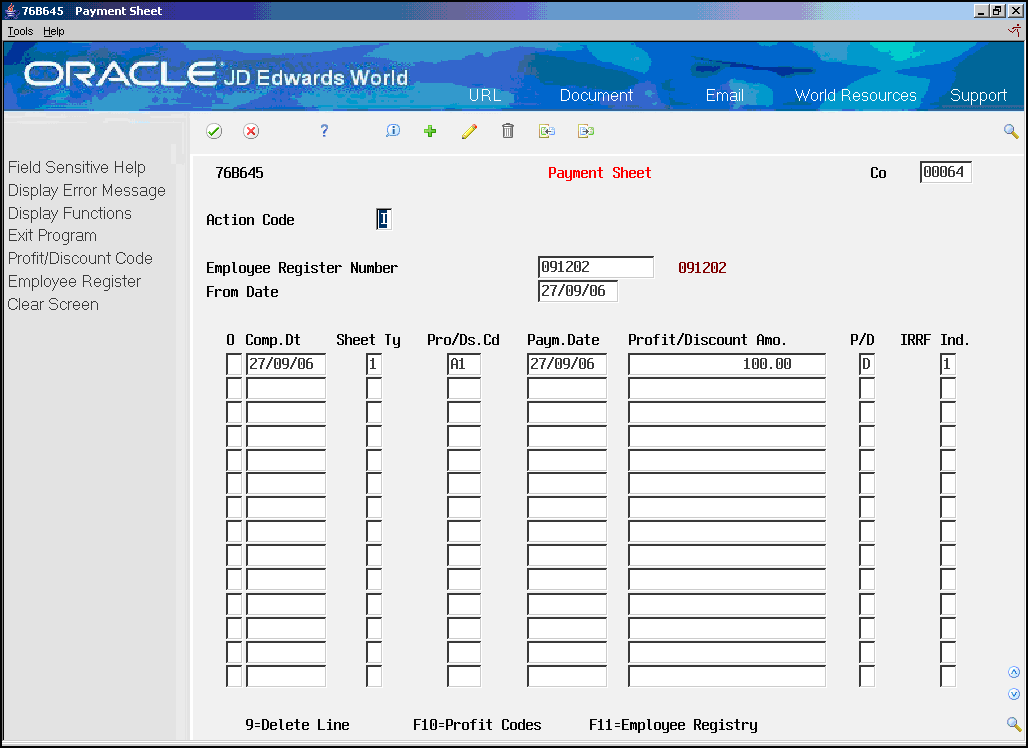Viewport: 1028px width, 748px height.
Task: Open Profit/Discount Code option
Action: (x=80, y=259)
